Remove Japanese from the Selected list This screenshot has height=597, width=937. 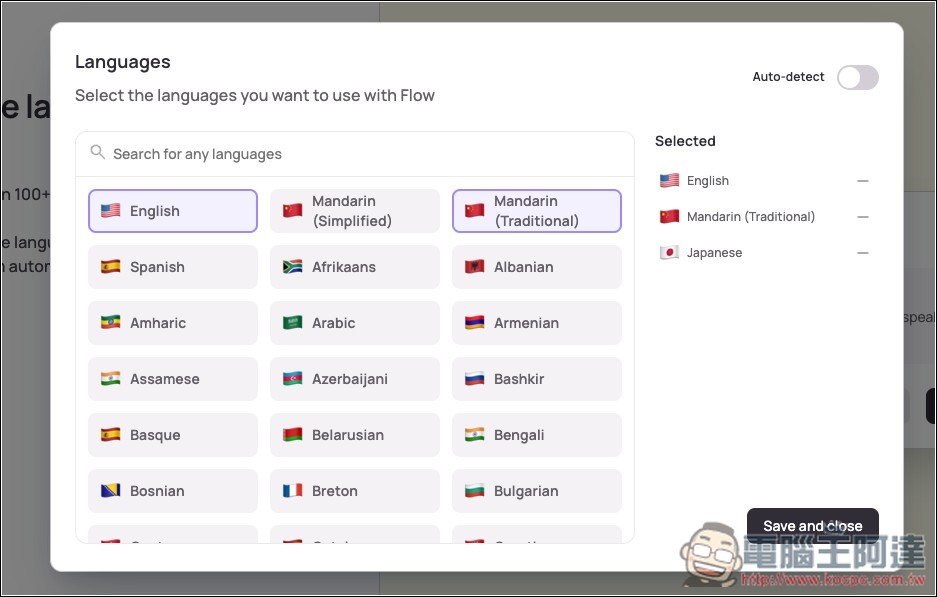click(x=862, y=253)
